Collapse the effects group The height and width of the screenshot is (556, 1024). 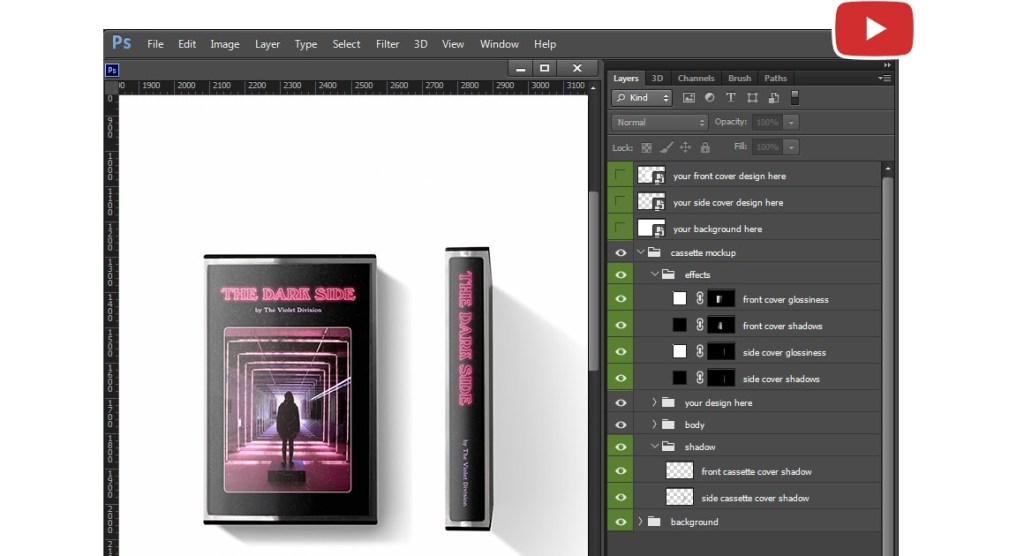click(x=654, y=274)
